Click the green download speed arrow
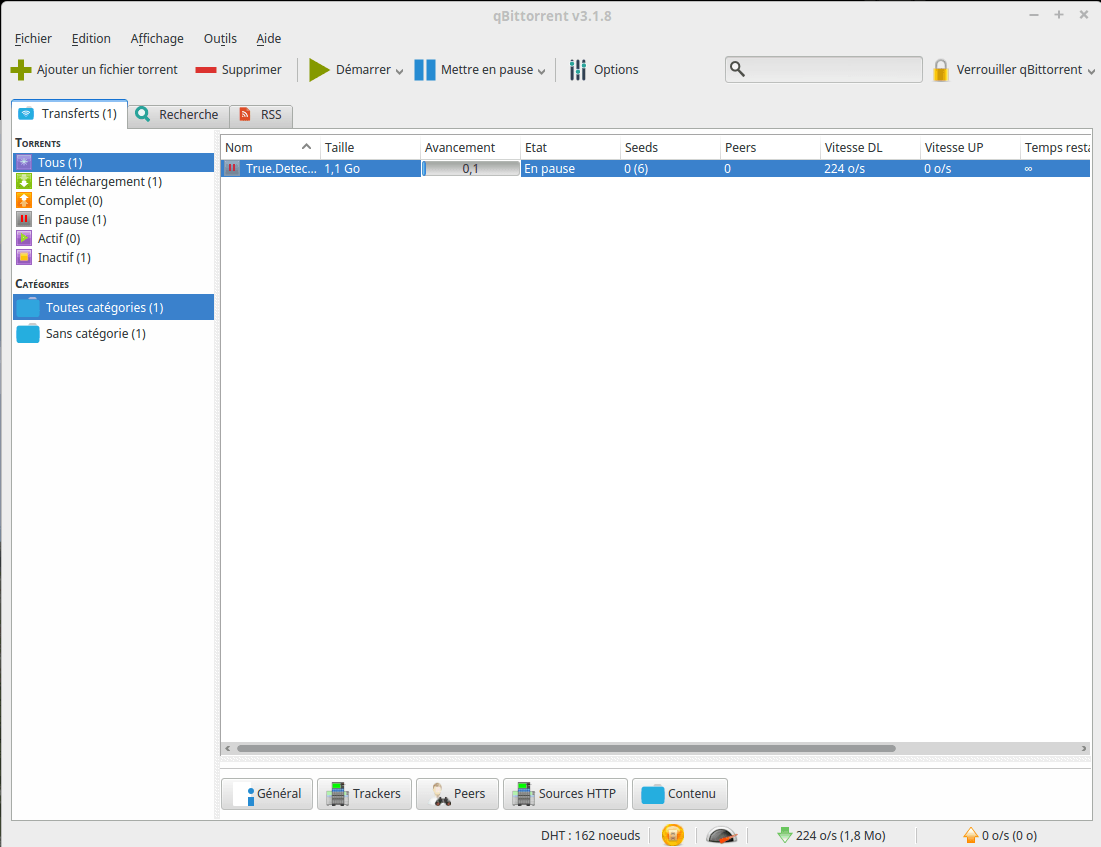This screenshot has width=1101, height=847. click(x=785, y=835)
